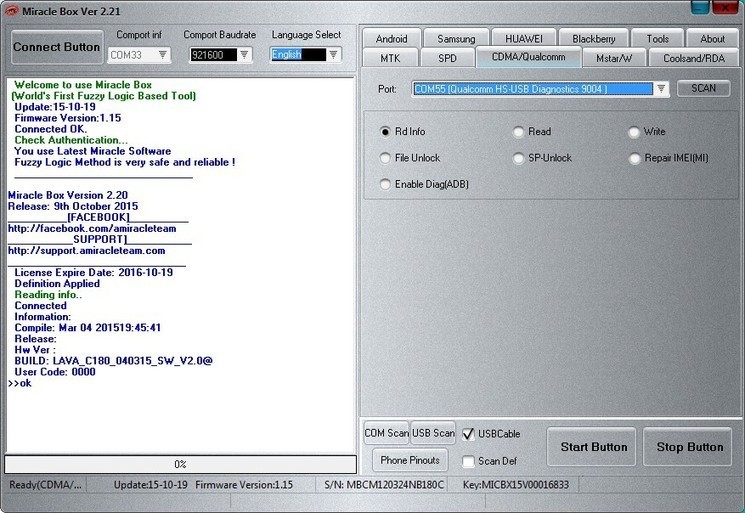Select the Read radio option
Screen dimensions: 745x513
point(518,132)
